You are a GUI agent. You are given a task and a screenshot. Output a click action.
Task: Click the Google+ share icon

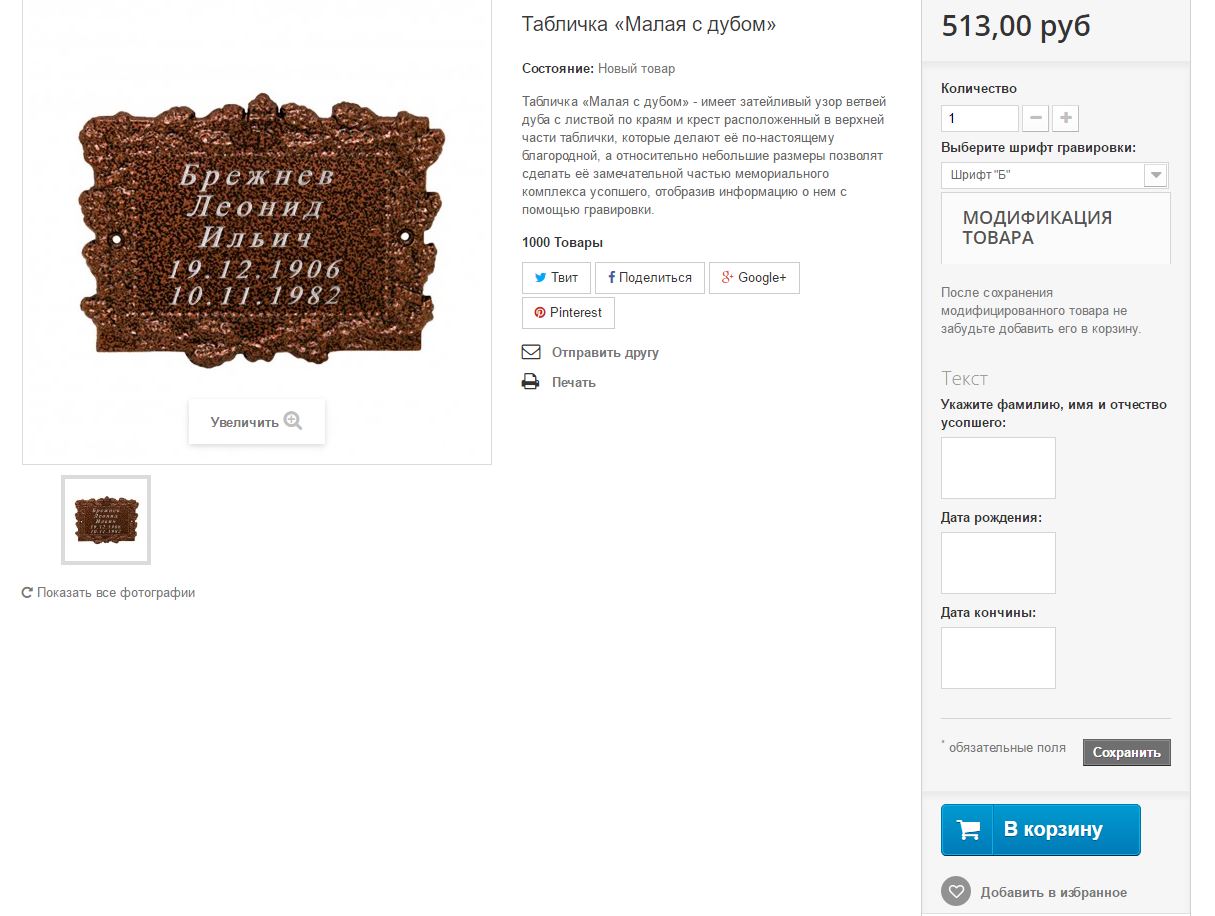728,277
